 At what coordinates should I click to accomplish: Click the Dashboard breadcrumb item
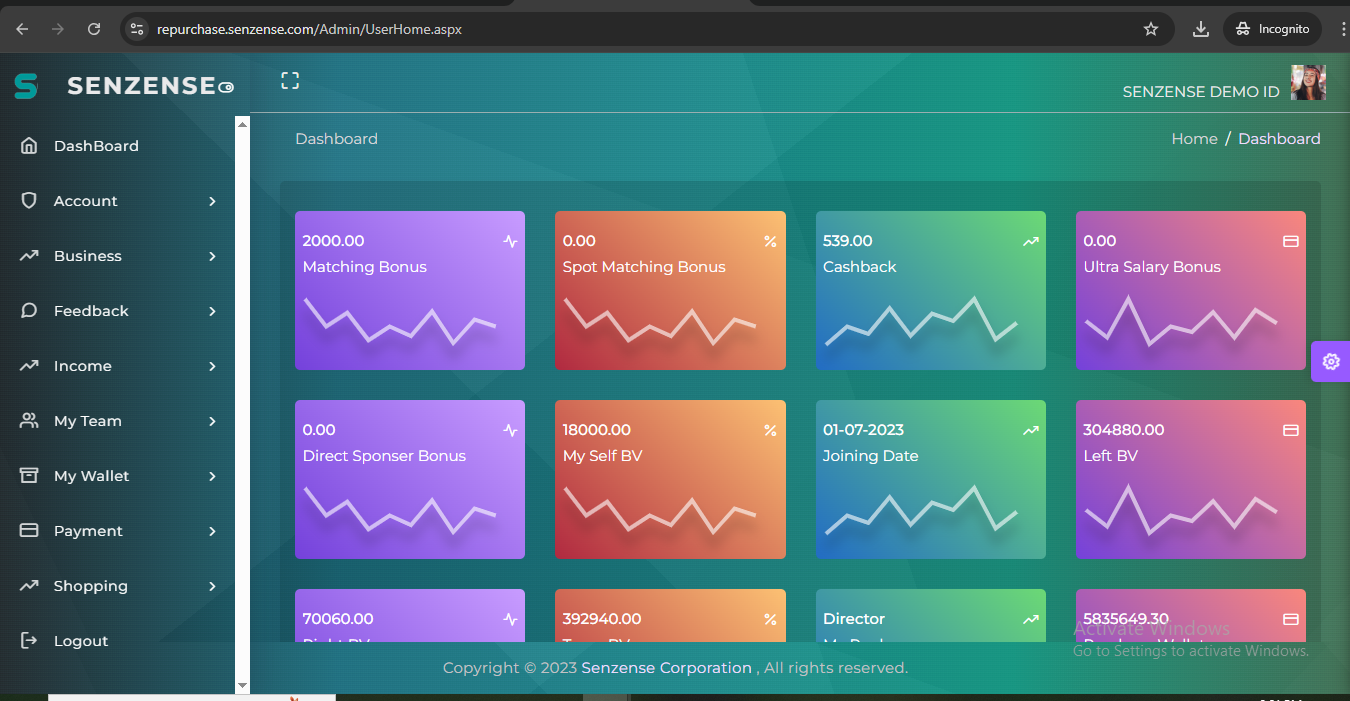point(1279,139)
